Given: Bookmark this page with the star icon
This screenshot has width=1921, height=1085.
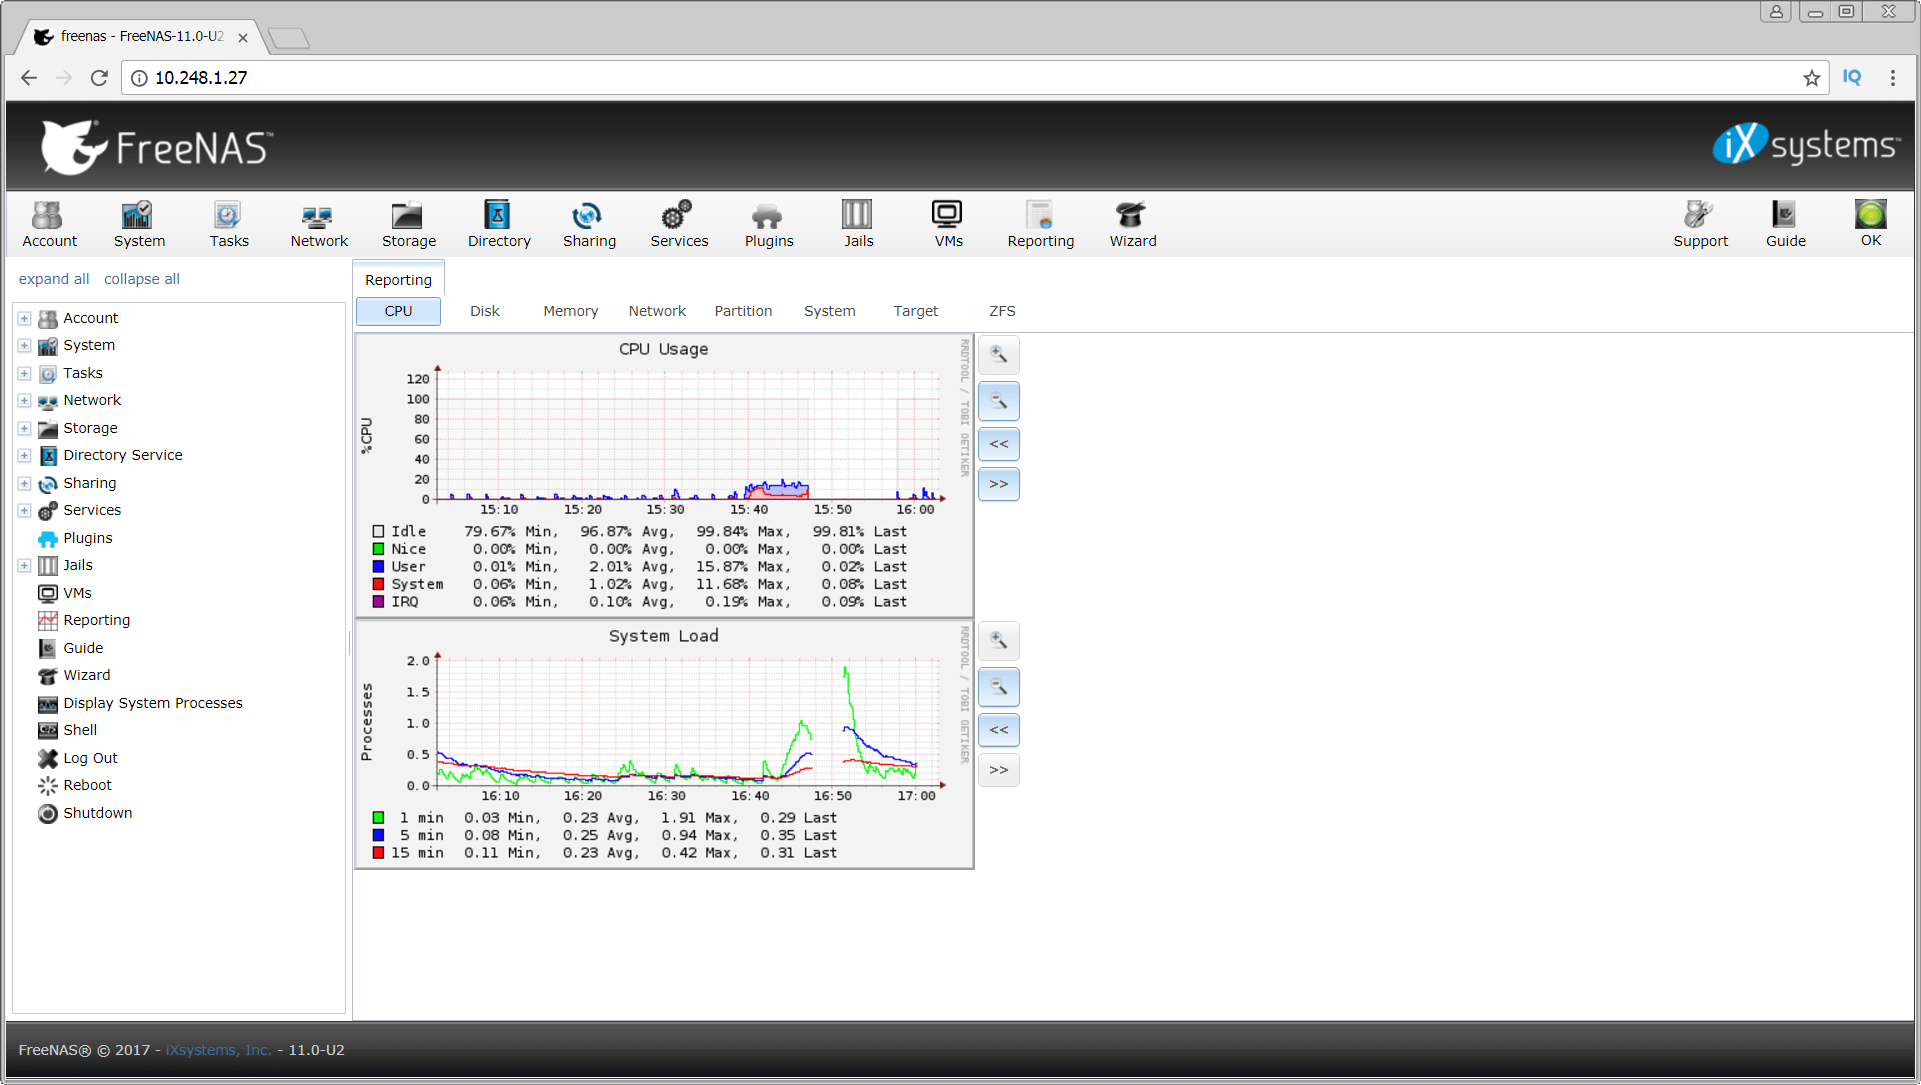Looking at the screenshot, I should [x=1811, y=78].
